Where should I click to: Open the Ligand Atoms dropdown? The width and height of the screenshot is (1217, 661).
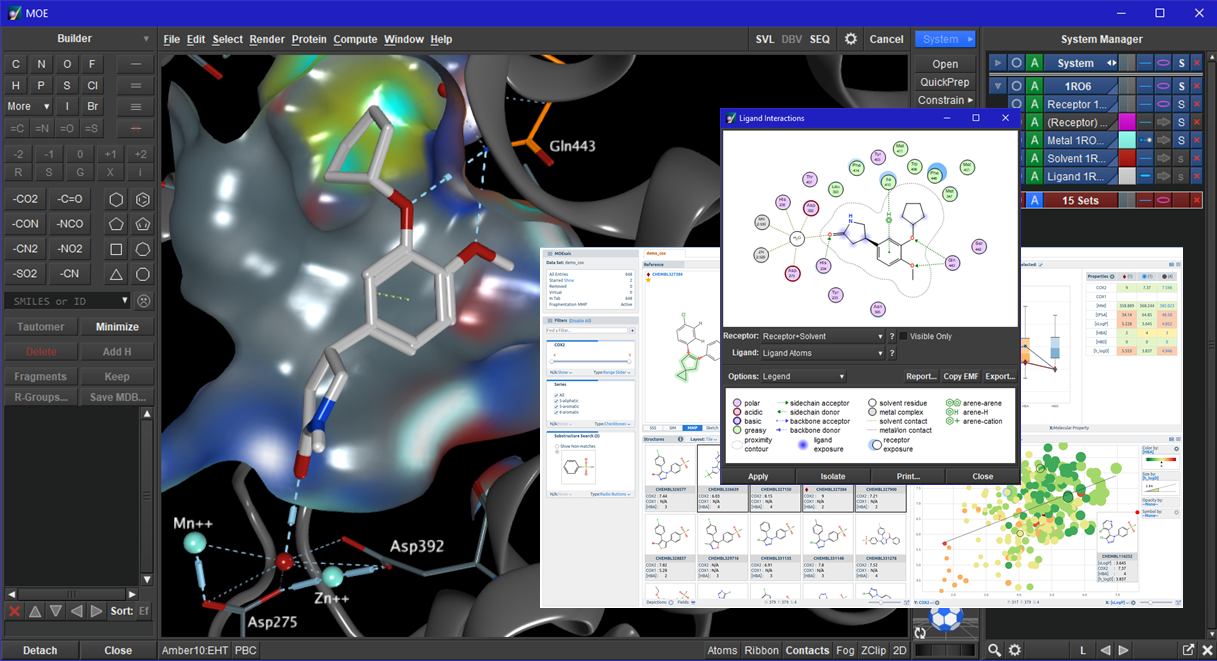[x=823, y=353]
